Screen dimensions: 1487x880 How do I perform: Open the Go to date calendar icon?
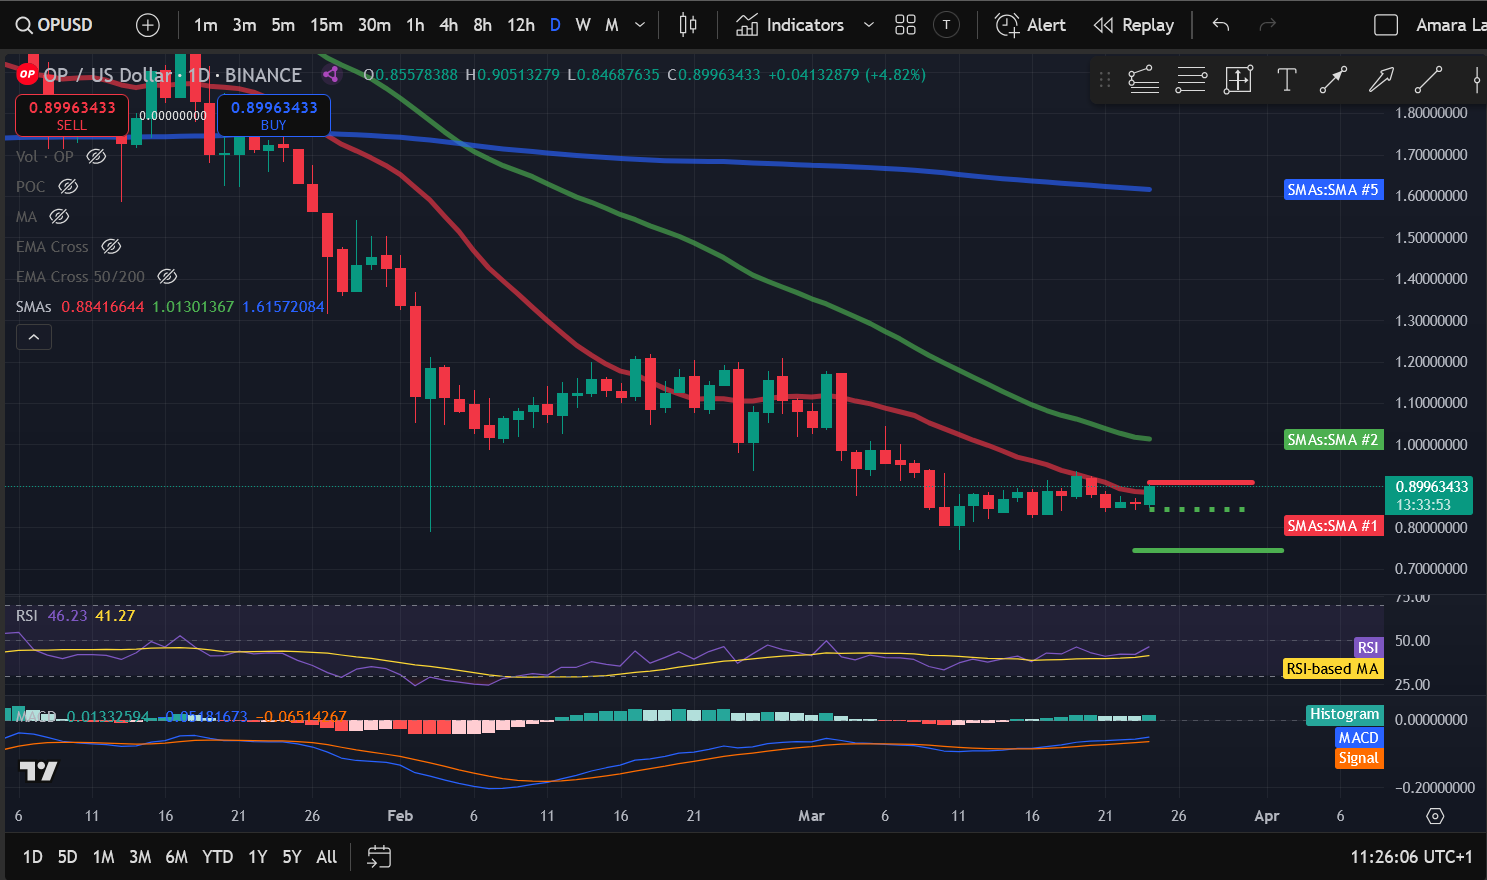[x=379, y=857]
